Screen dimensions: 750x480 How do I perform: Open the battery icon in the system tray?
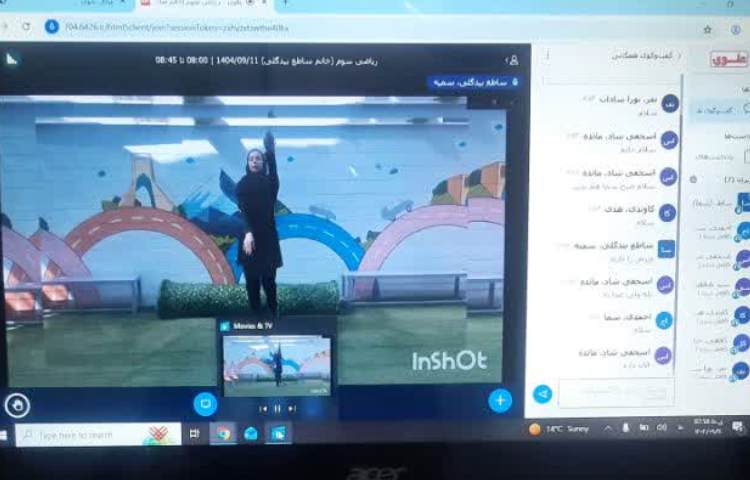pyautogui.click(x=644, y=427)
